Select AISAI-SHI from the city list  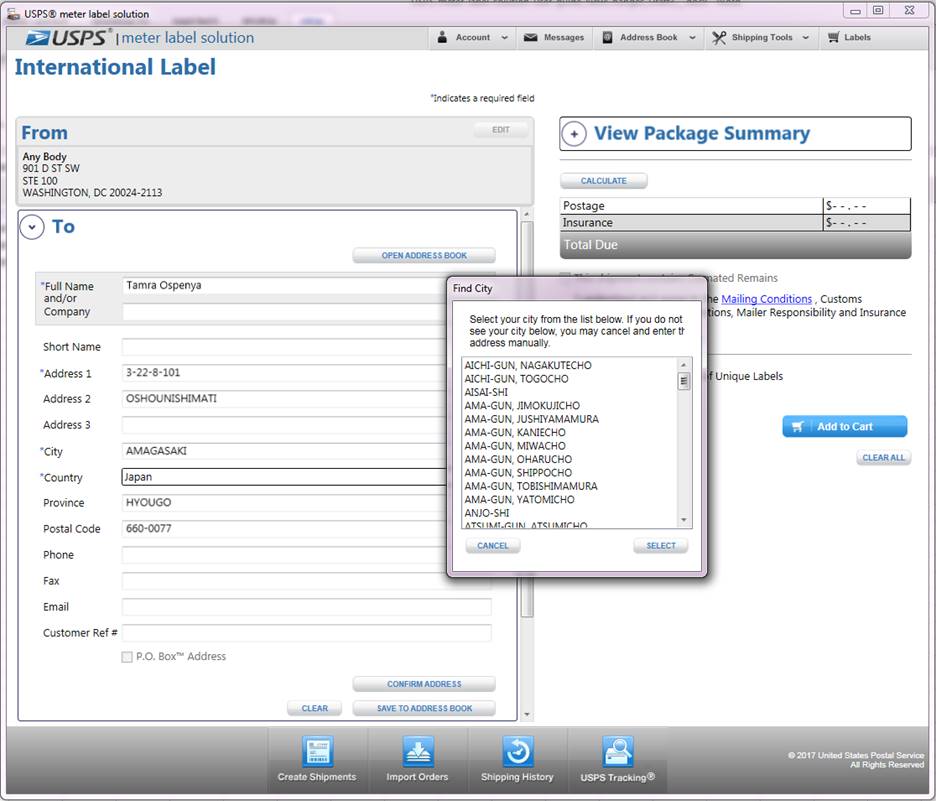487,393
